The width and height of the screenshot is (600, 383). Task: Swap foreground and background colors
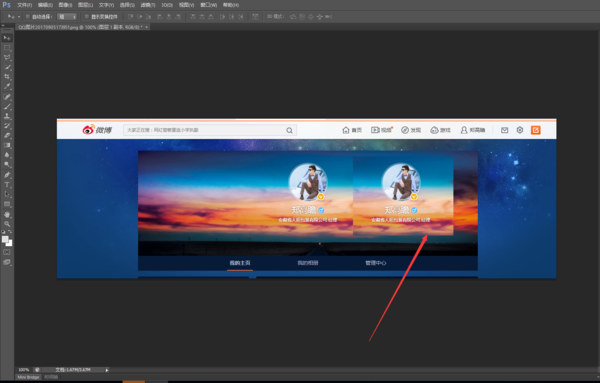click(10, 232)
